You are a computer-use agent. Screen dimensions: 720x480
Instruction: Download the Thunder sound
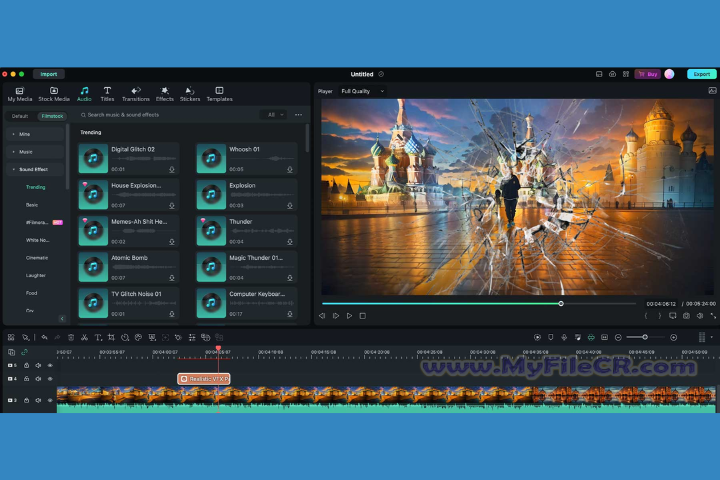tap(290, 242)
